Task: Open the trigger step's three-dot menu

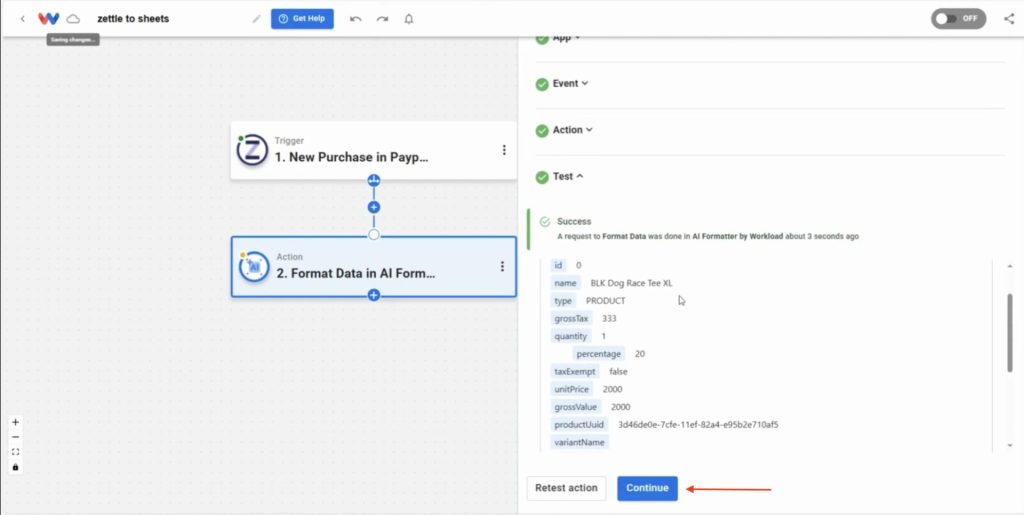Action: tap(504, 150)
